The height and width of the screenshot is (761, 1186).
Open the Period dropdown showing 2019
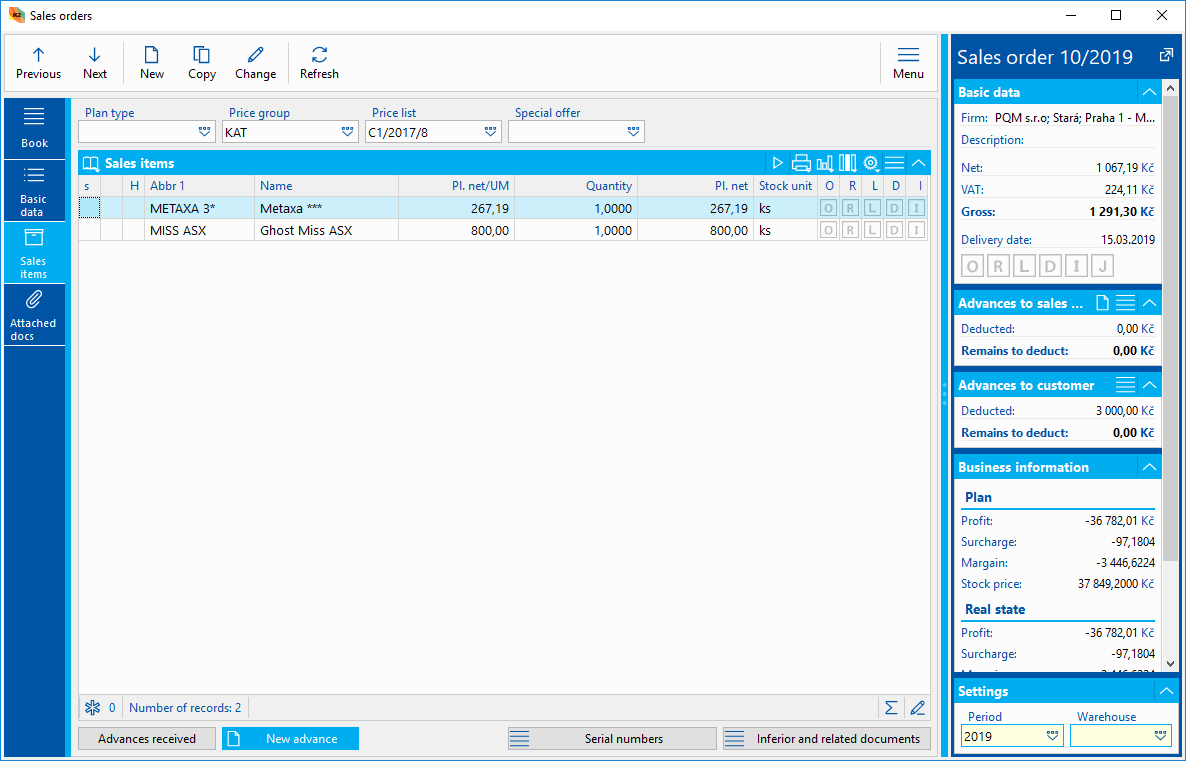click(x=1052, y=736)
